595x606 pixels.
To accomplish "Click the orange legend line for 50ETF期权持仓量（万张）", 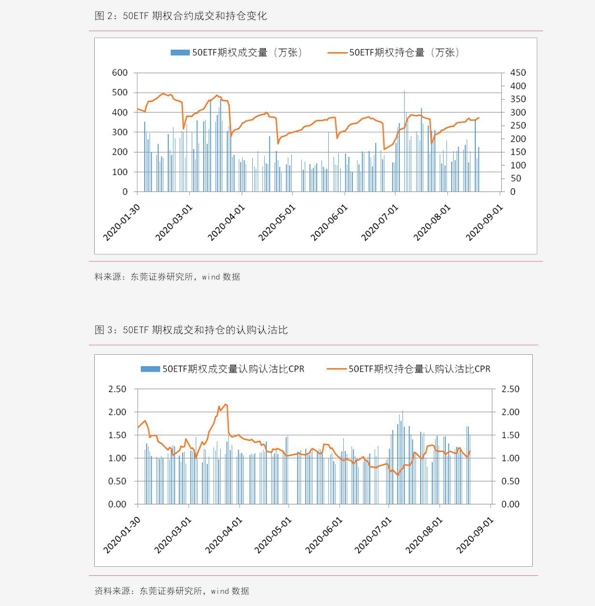I will point(337,53).
